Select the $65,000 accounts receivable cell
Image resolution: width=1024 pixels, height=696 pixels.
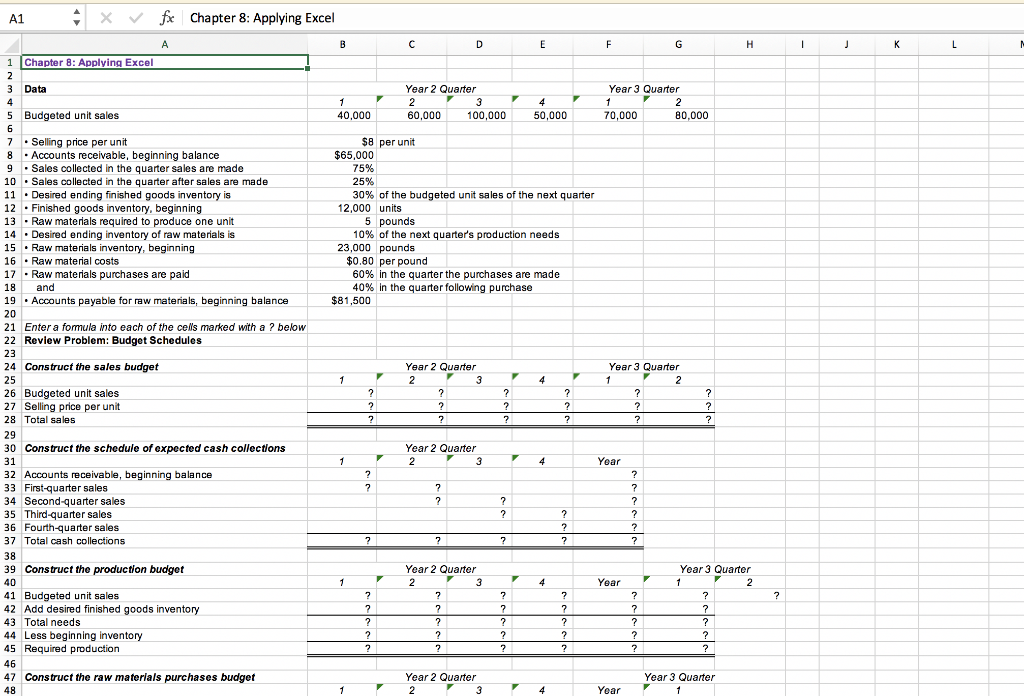coord(342,155)
